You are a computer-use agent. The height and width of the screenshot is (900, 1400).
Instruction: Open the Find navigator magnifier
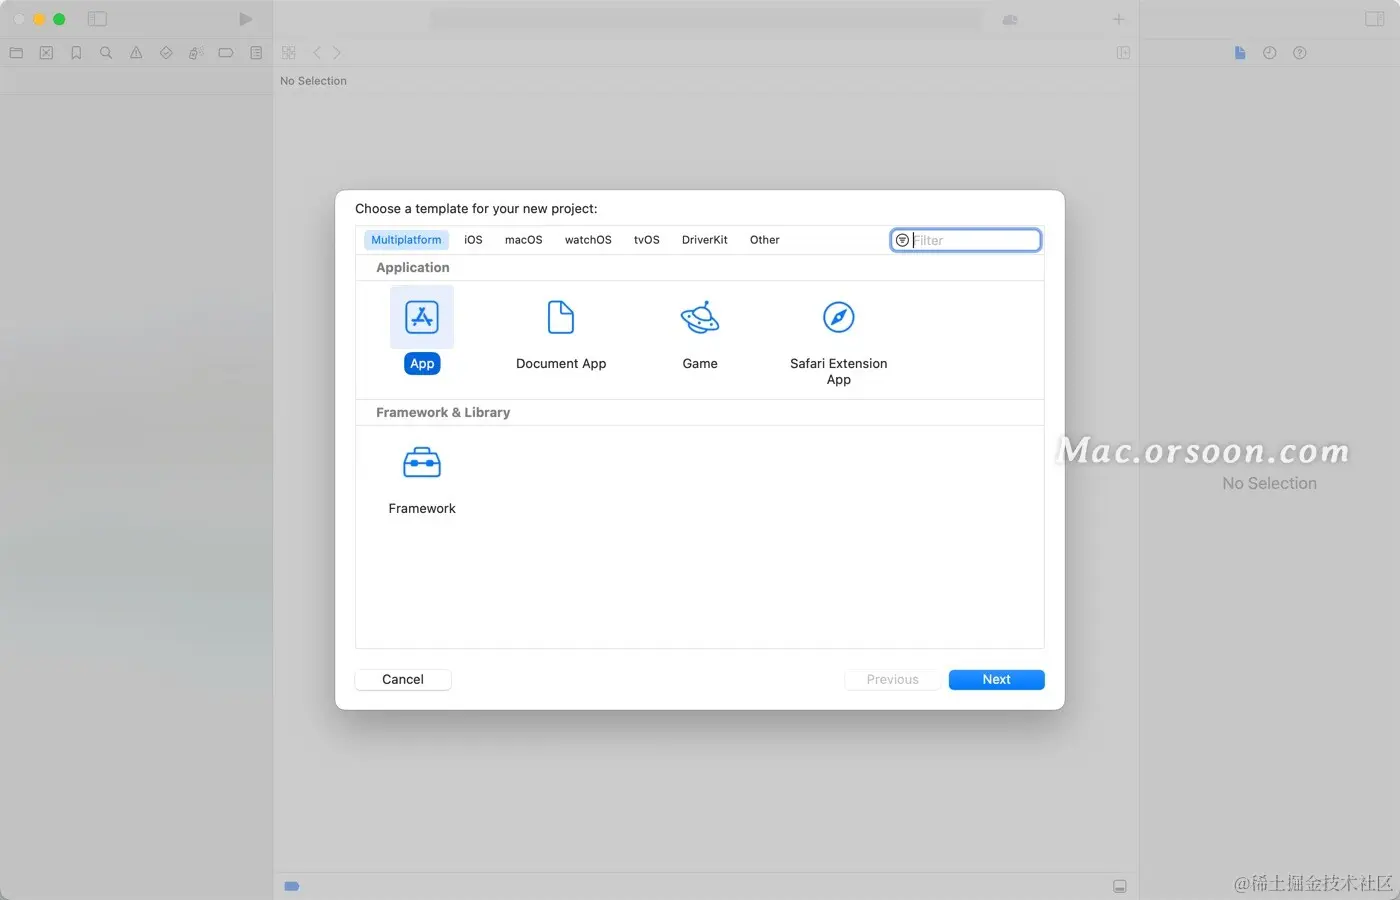[x=106, y=53]
